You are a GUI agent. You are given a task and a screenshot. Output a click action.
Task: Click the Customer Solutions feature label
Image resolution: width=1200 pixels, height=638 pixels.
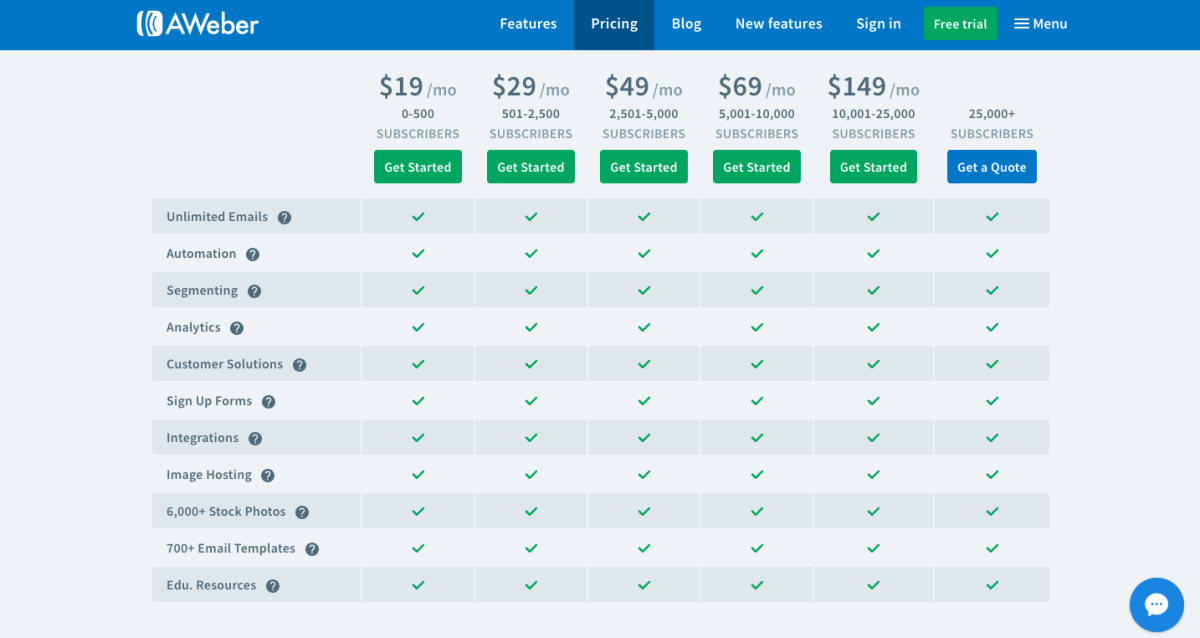(225, 365)
